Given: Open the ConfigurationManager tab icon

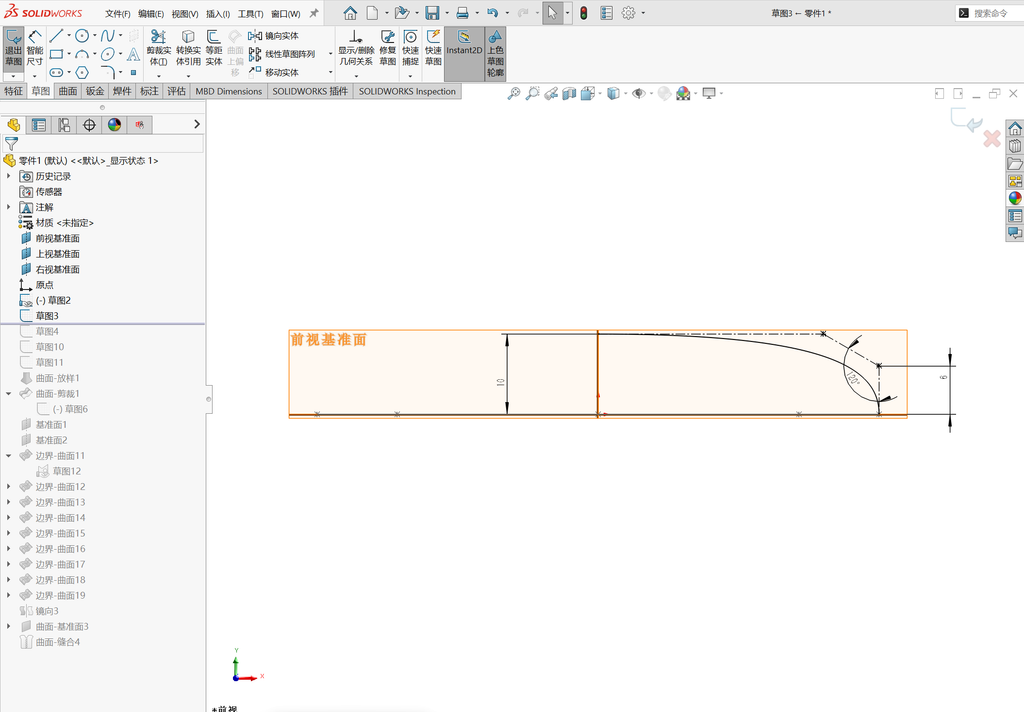Looking at the screenshot, I should tap(64, 125).
